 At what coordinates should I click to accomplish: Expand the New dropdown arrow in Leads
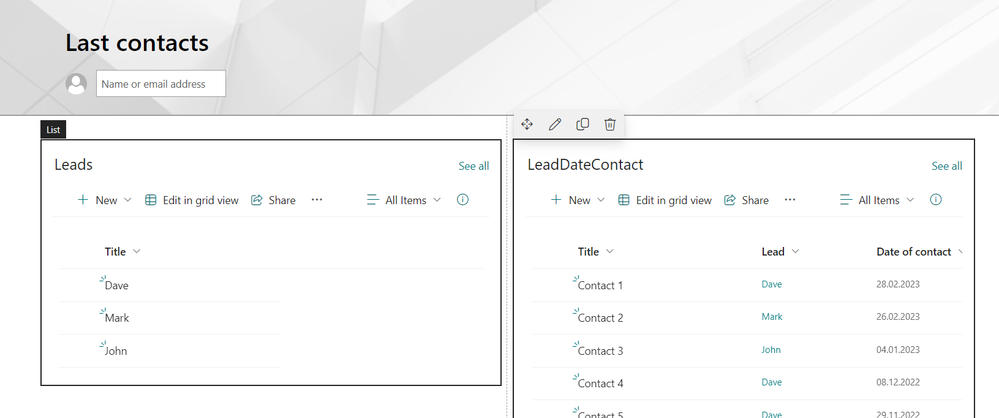127,200
